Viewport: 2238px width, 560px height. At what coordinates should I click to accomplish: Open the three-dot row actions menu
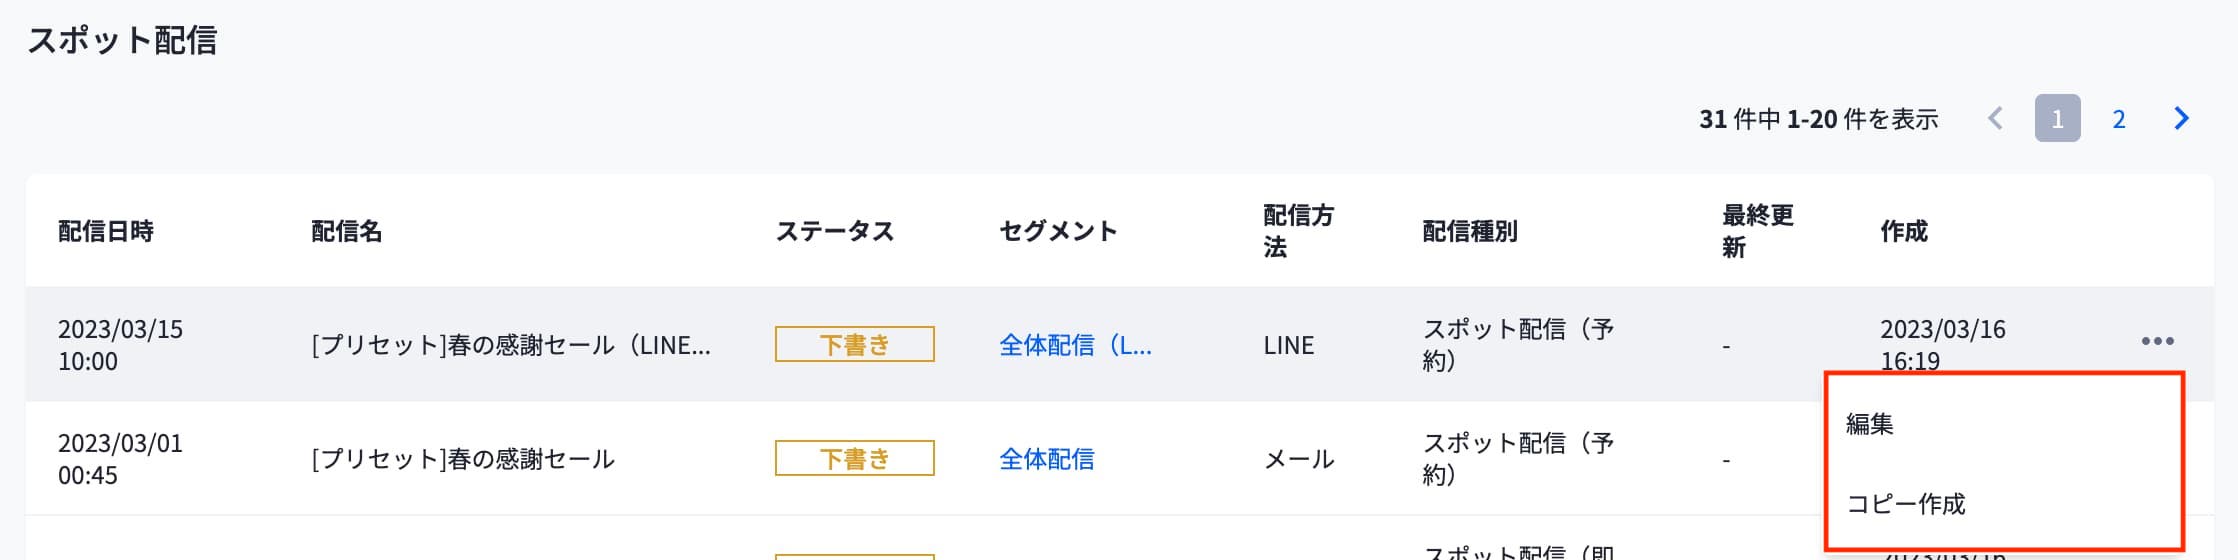pyautogui.click(x=2157, y=341)
